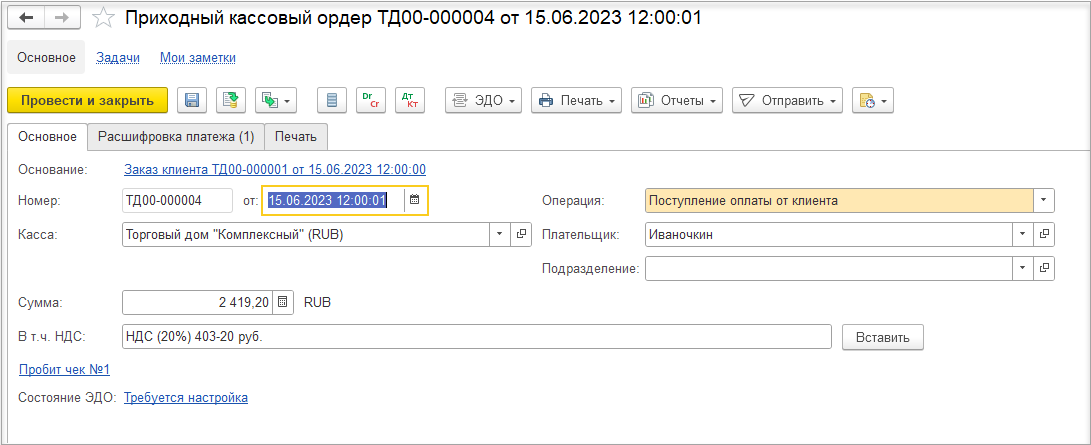Image resolution: width=1091 pixels, height=445 pixels.
Task: Click the post document icon
Action: coord(231,100)
